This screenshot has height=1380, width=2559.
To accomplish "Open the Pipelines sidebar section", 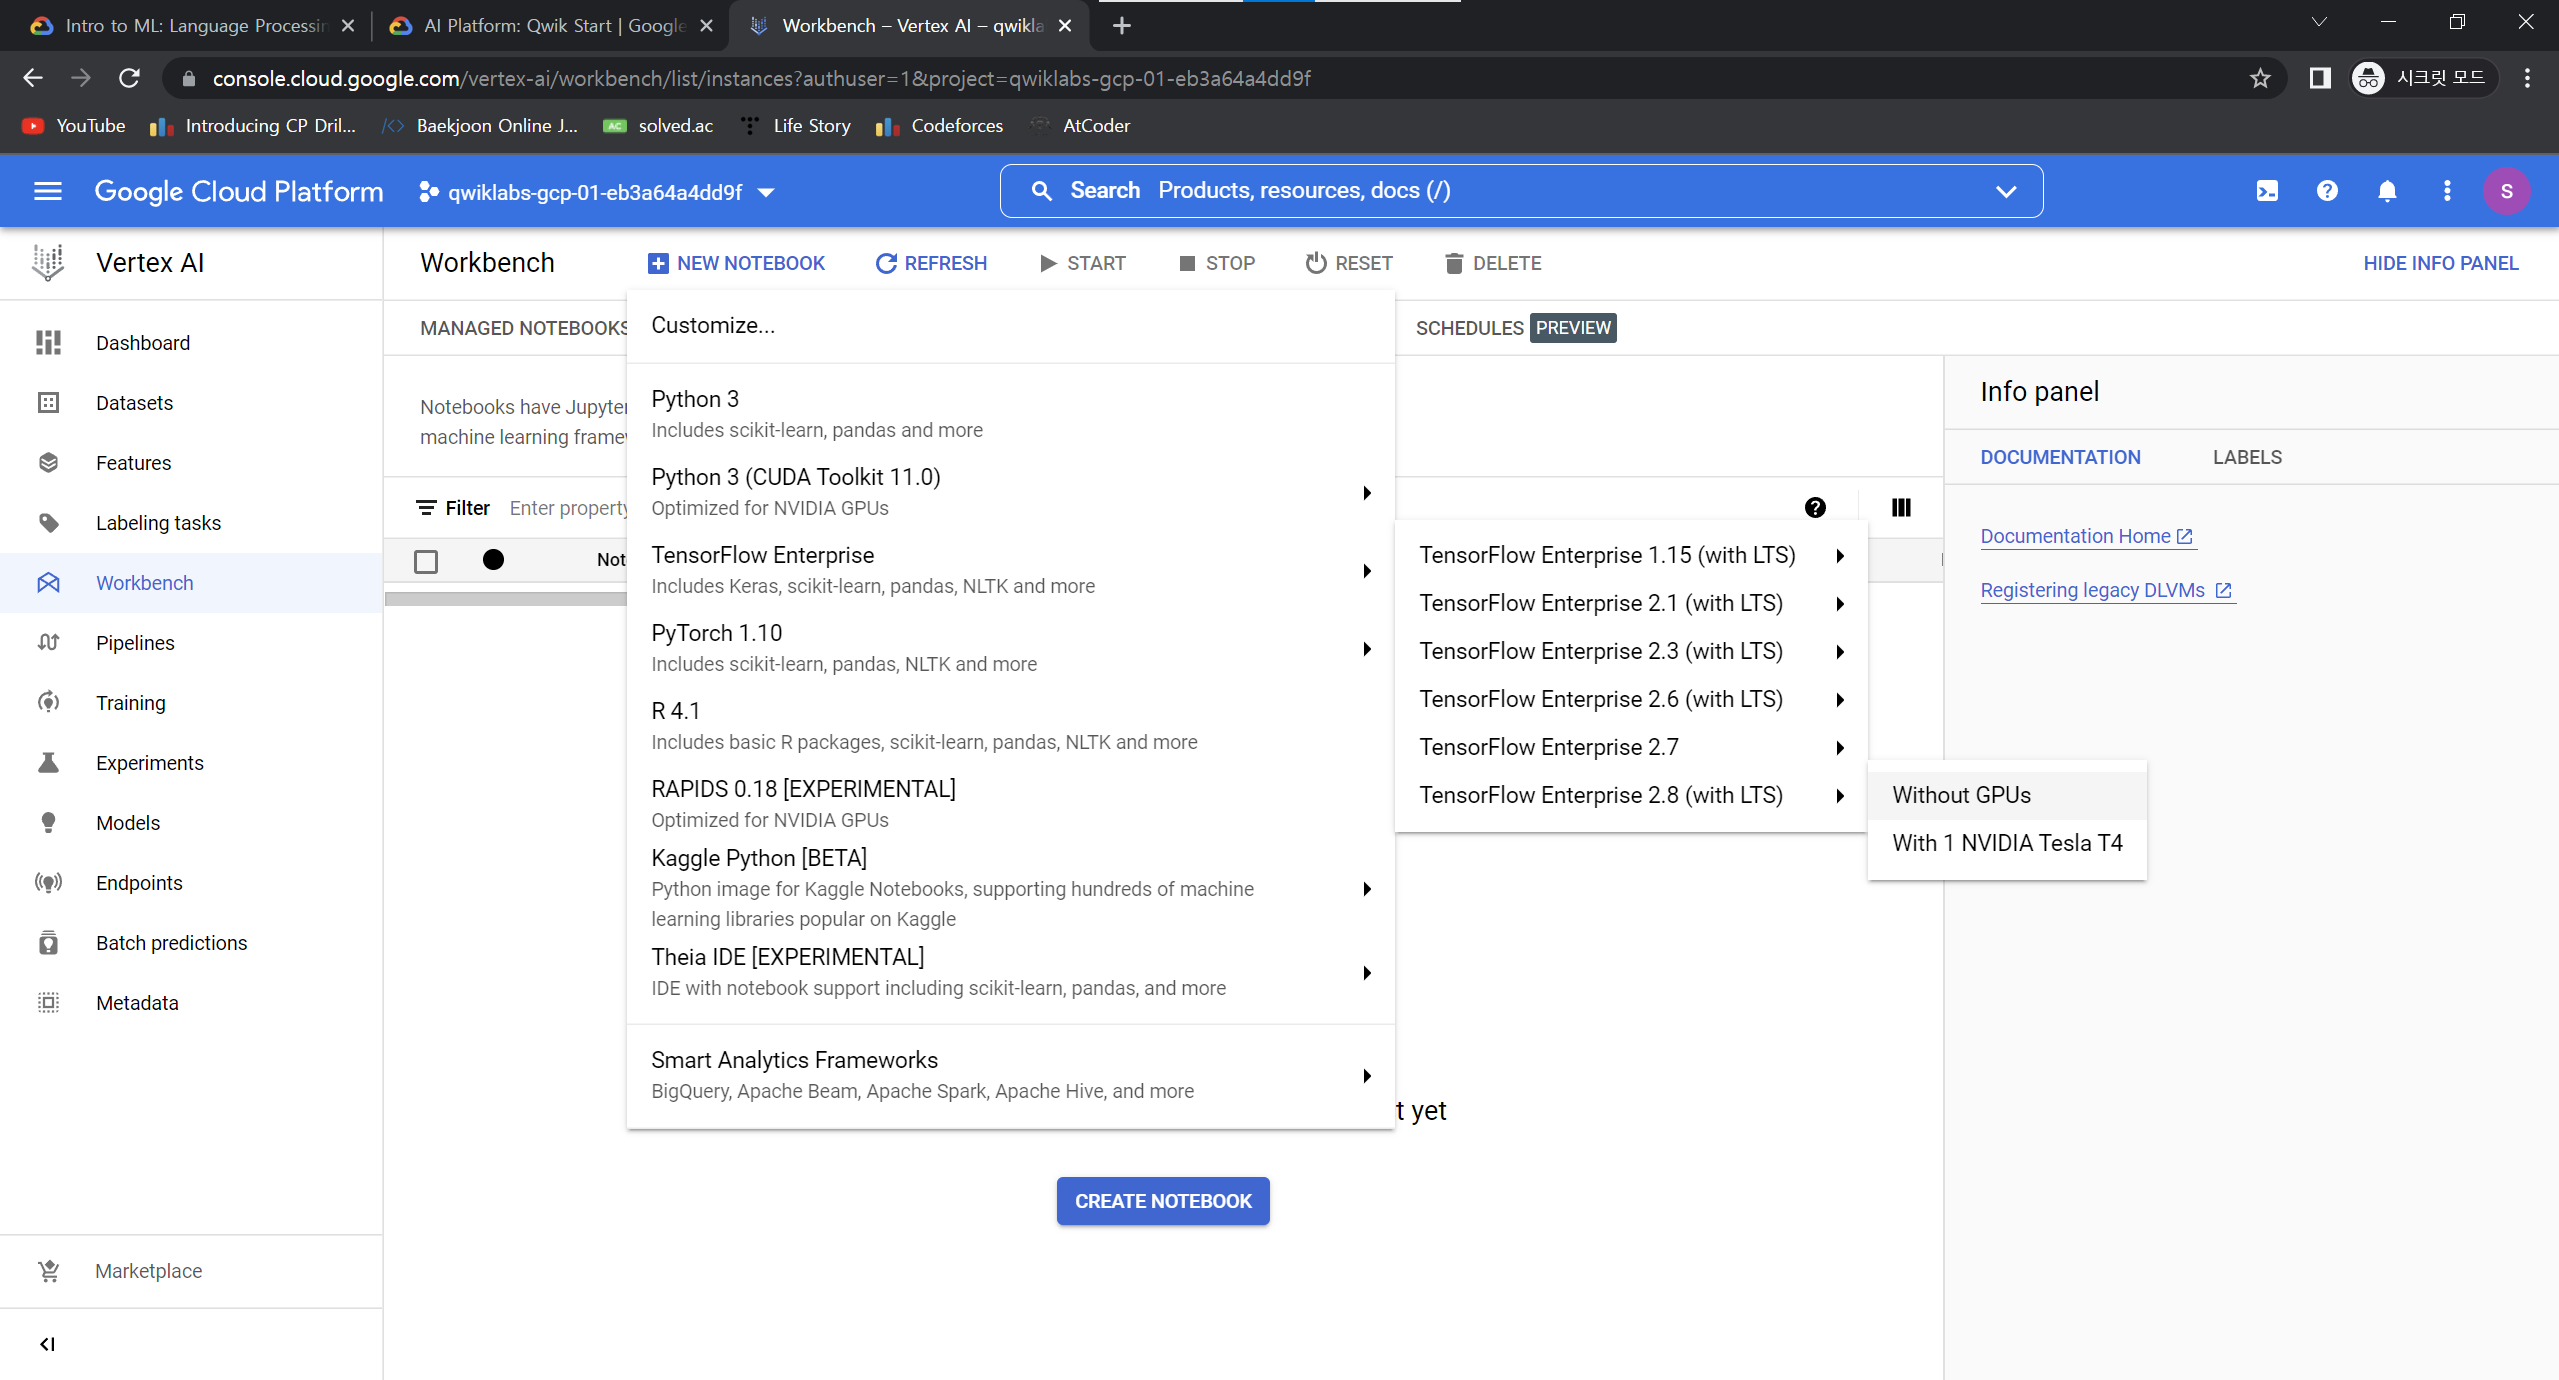I will click(x=135, y=643).
